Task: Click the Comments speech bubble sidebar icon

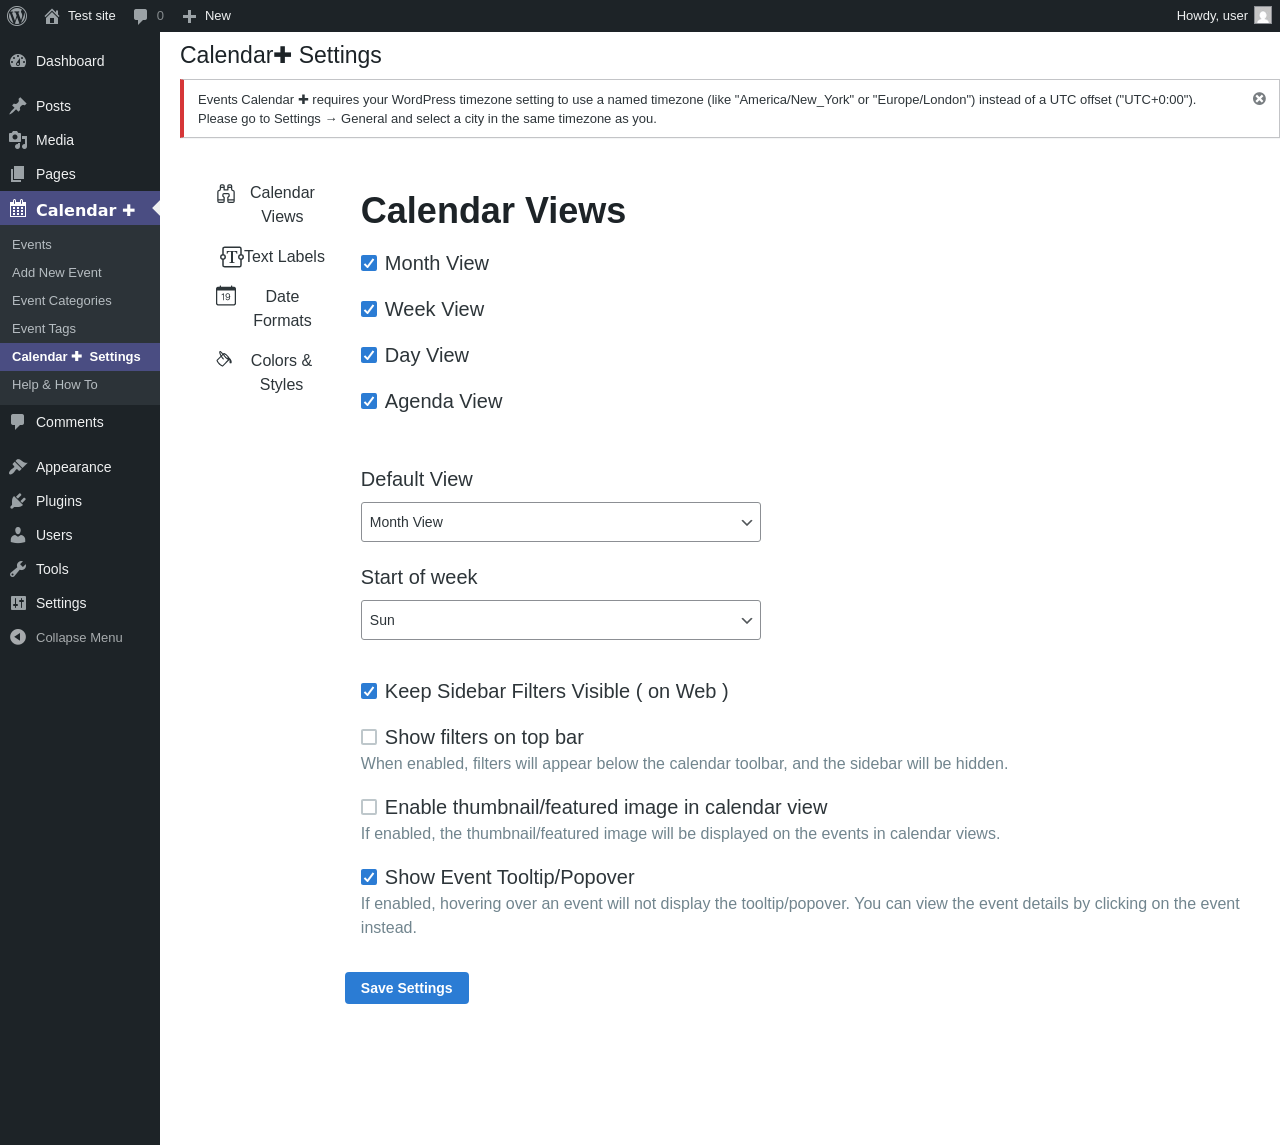Action: pyautogui.click(x=18, y=422)
